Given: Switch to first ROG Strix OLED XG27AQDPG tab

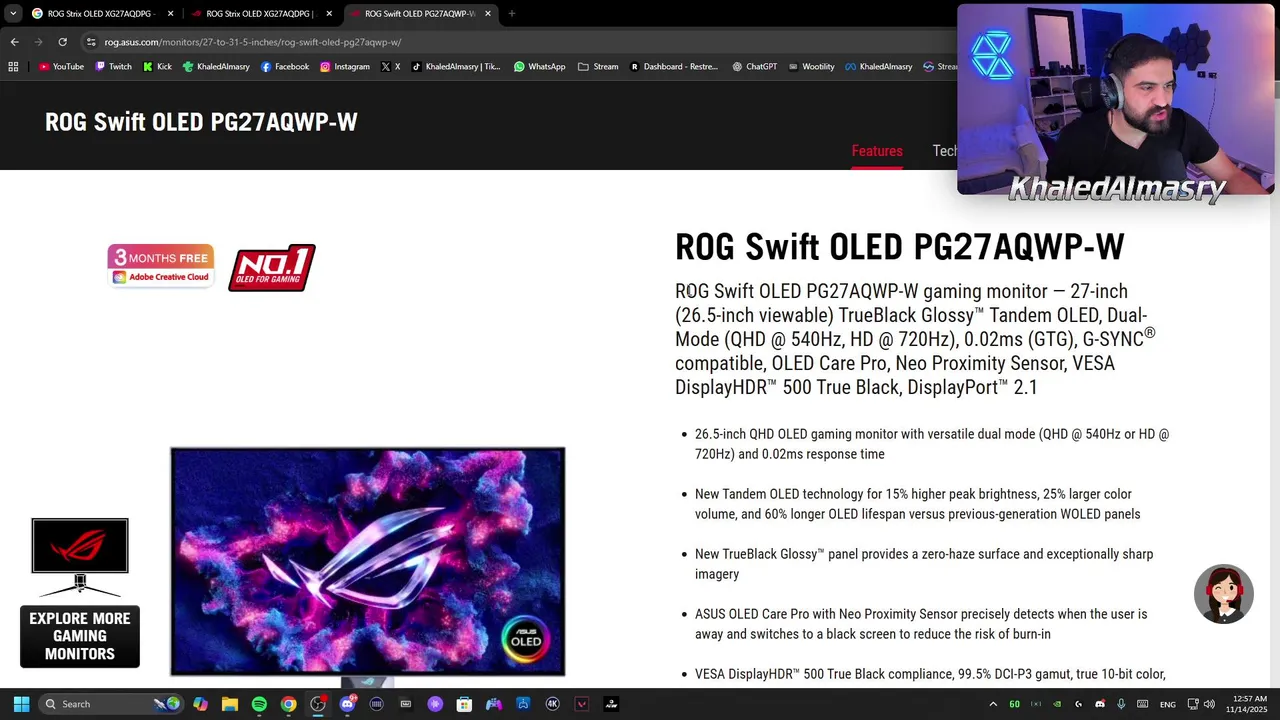Looking at the screenshot, I should tap(102, 13).
